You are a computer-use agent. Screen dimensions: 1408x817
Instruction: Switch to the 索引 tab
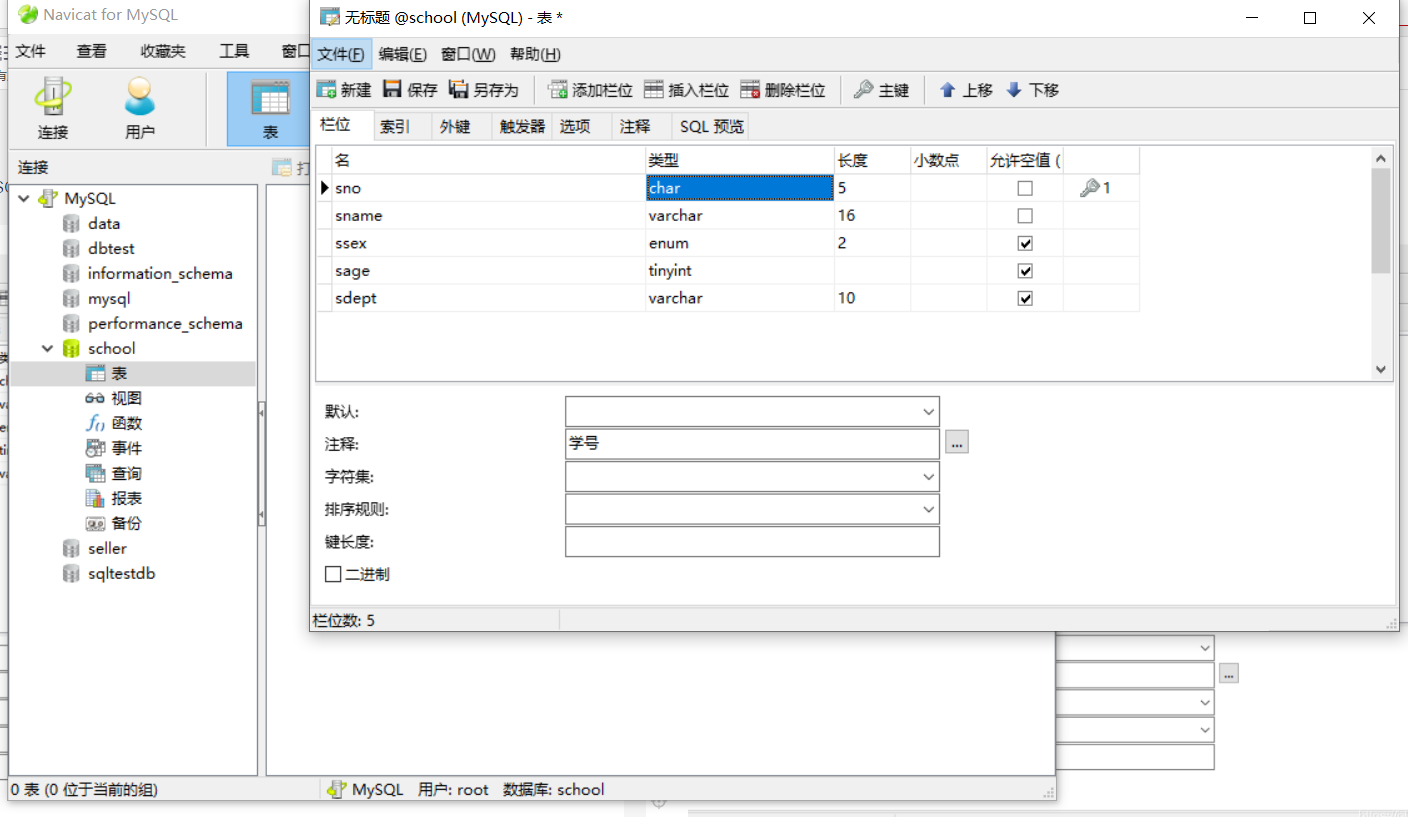[394, 126]
